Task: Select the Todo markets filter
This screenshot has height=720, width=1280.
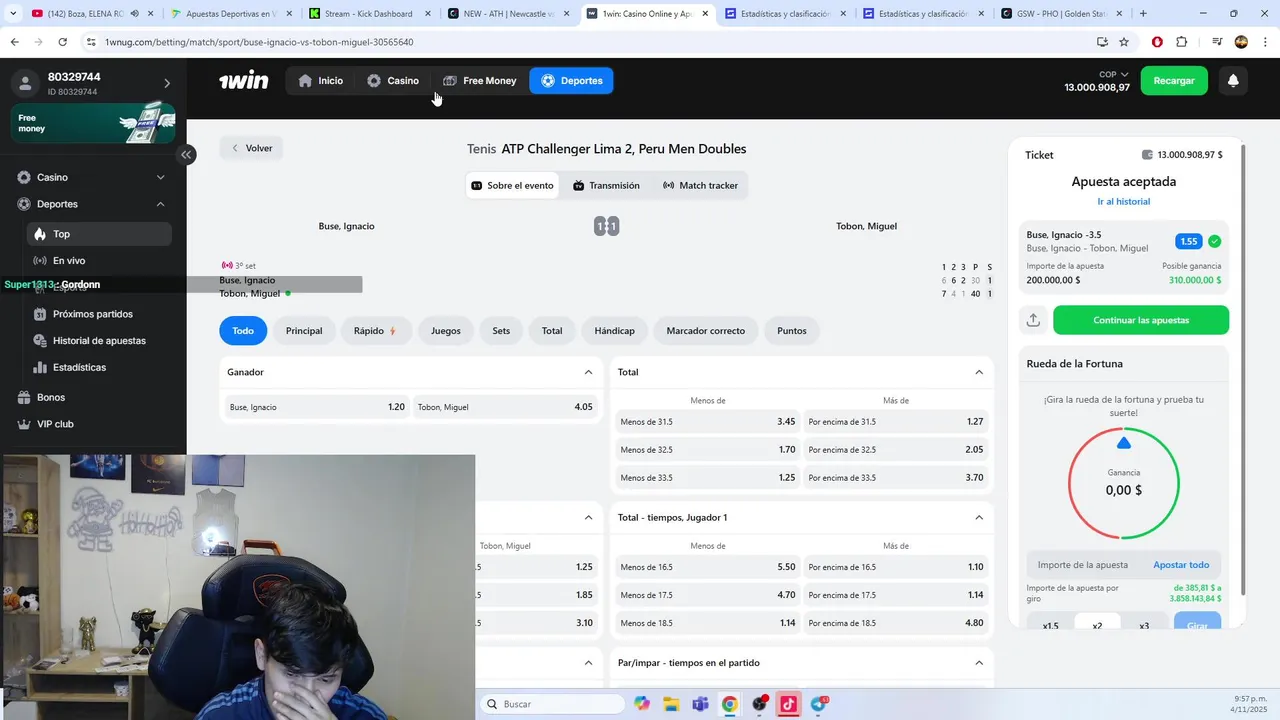Action: pos(243,331)
